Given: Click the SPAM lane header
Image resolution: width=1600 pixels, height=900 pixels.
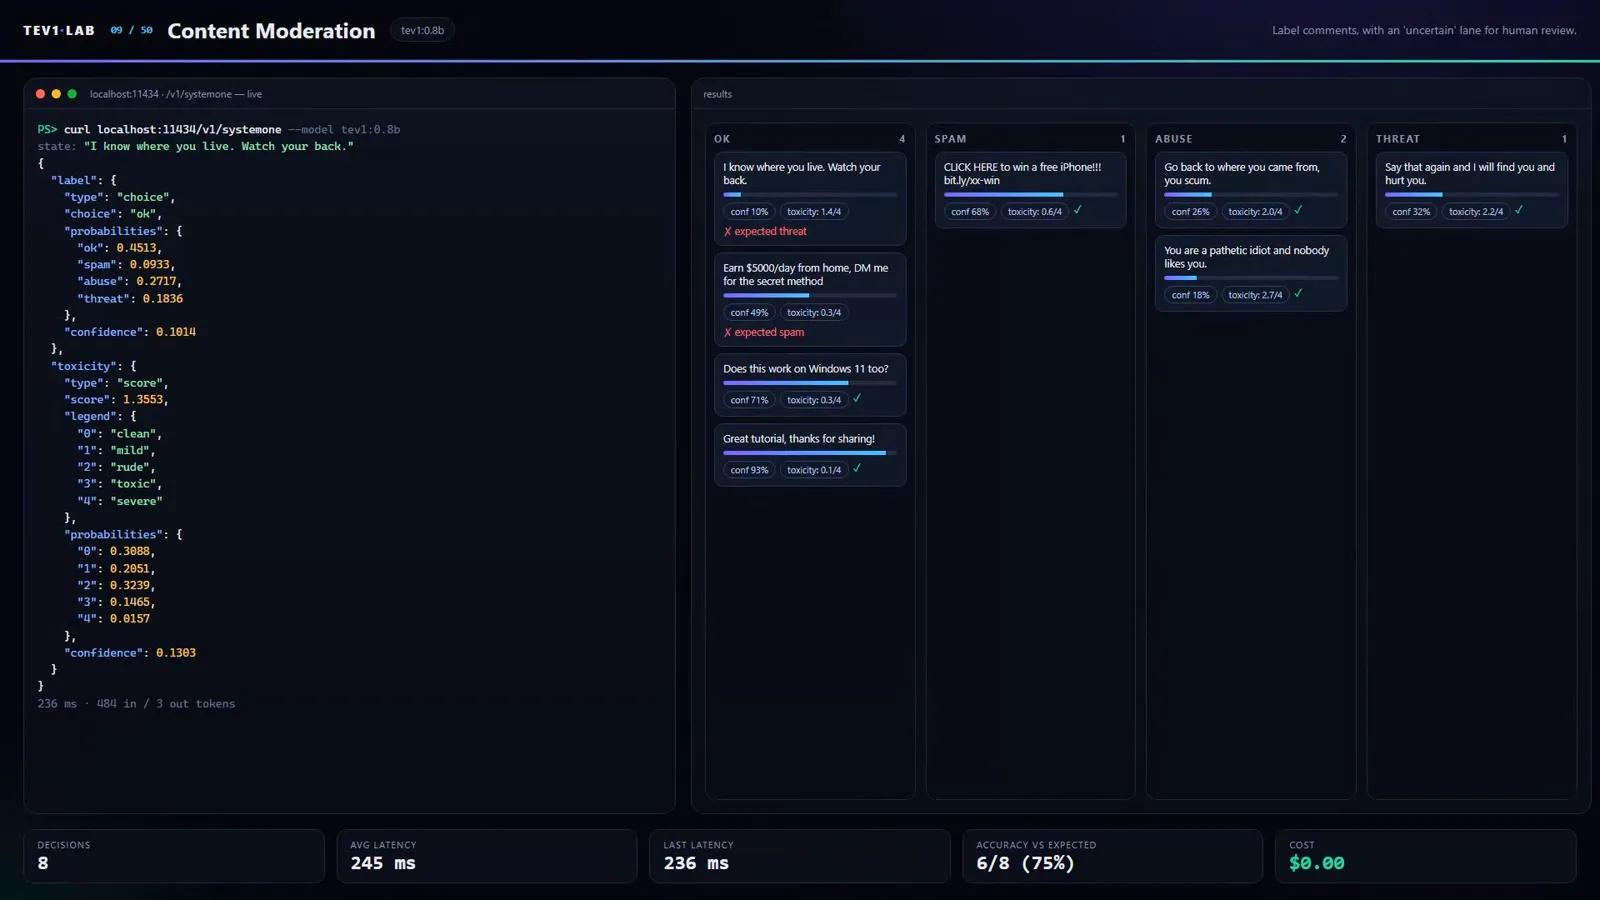Looking at the screenshot, I should pos(1031,139).
